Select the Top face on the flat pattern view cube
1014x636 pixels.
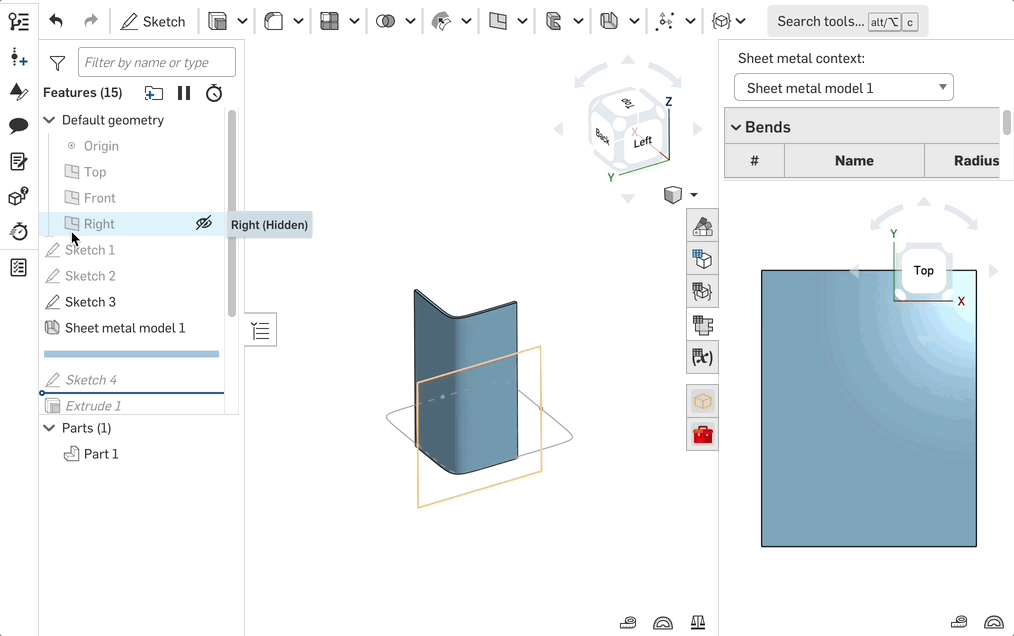(923, 270)
